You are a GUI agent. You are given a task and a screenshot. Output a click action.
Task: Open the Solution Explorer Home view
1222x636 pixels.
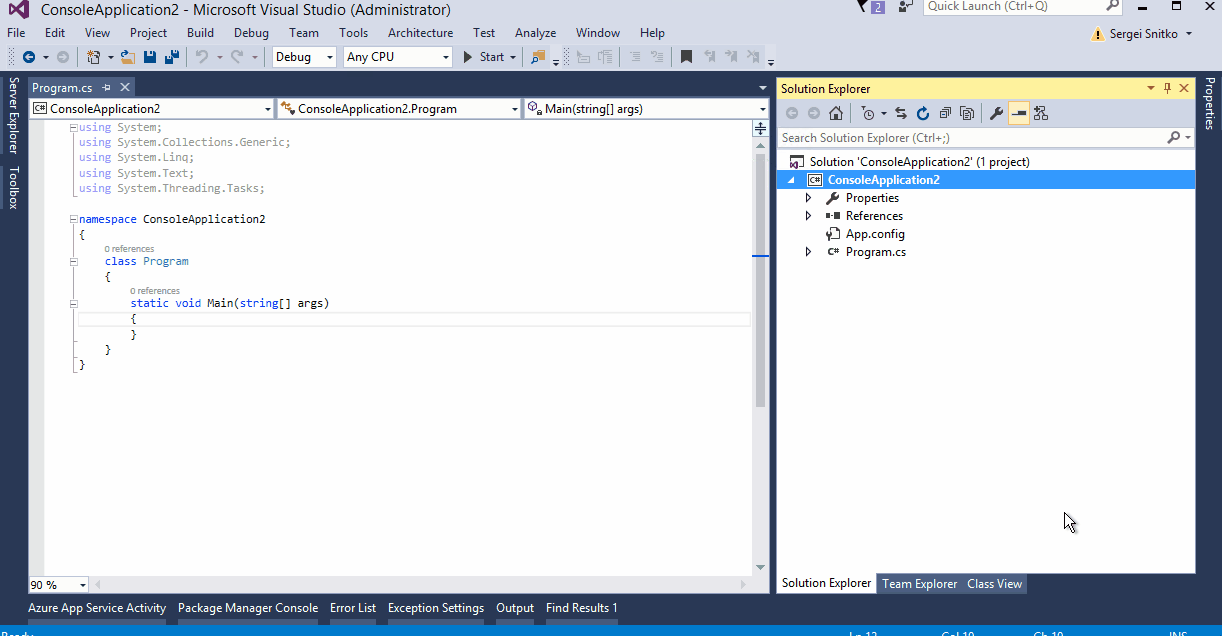click(835, 113)
